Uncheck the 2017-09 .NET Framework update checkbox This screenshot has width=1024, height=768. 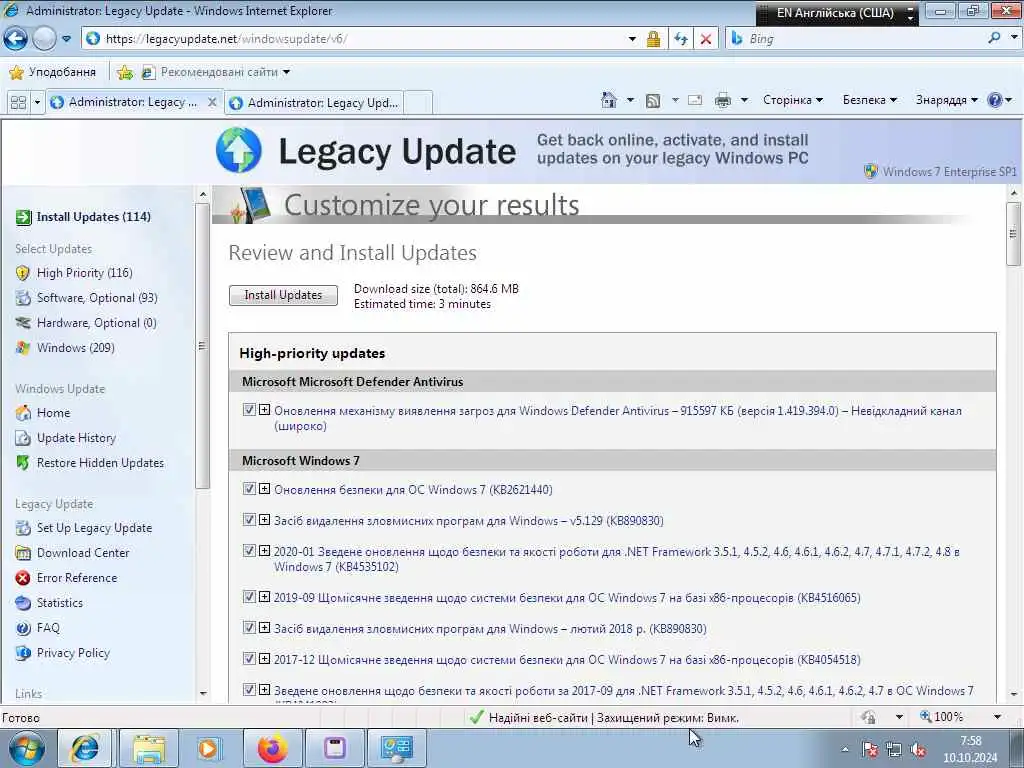click(x=249, y=690)
